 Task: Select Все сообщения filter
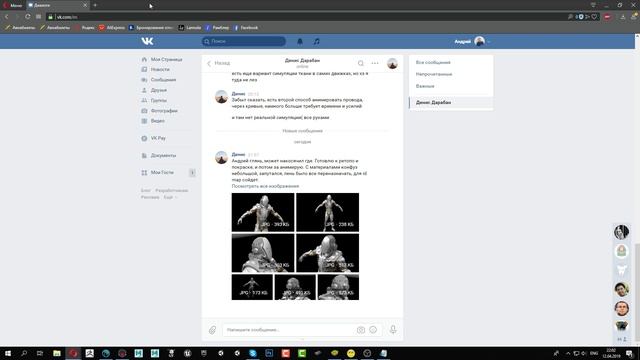coord(433,62)
